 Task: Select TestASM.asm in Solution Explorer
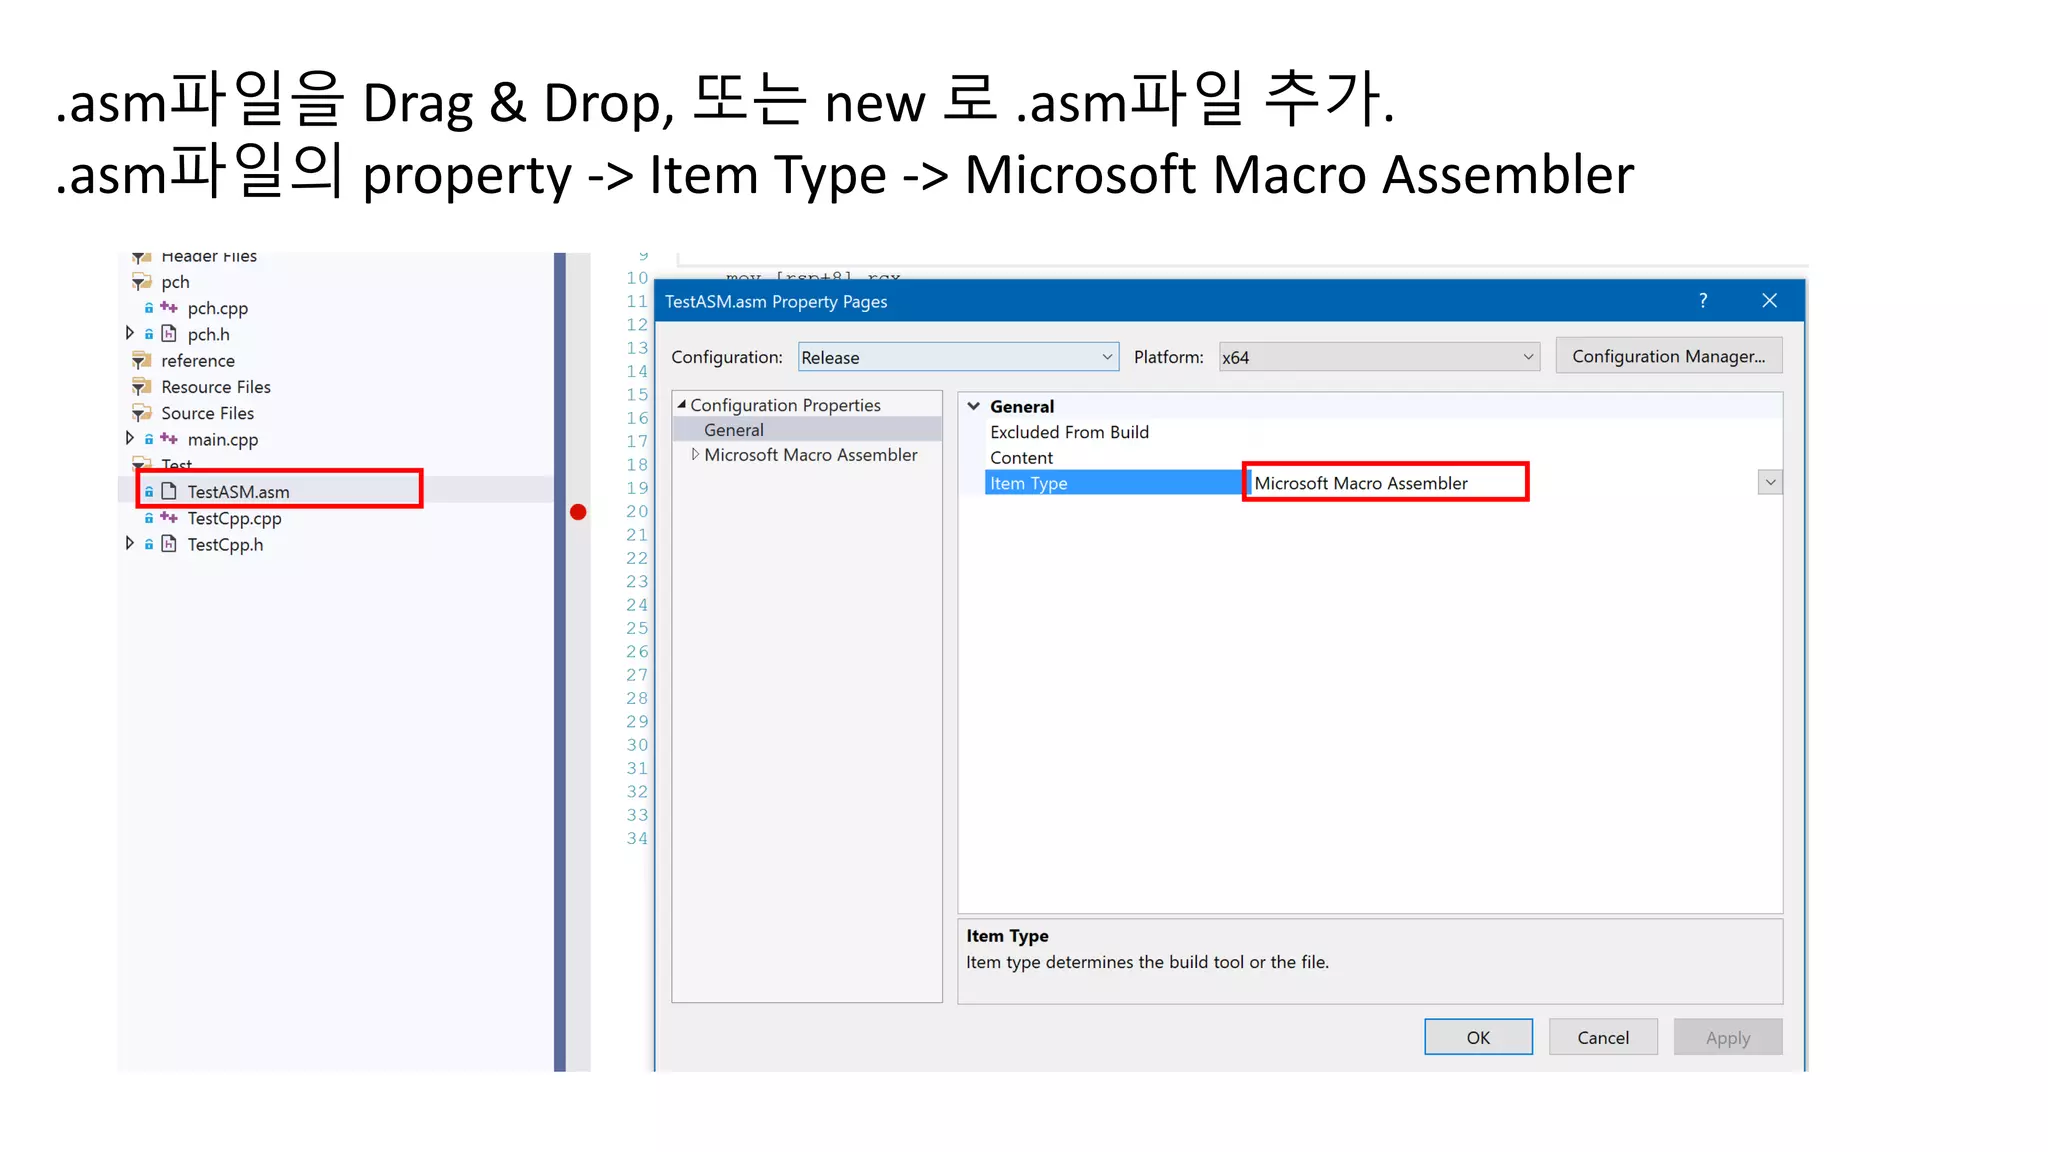238,492
